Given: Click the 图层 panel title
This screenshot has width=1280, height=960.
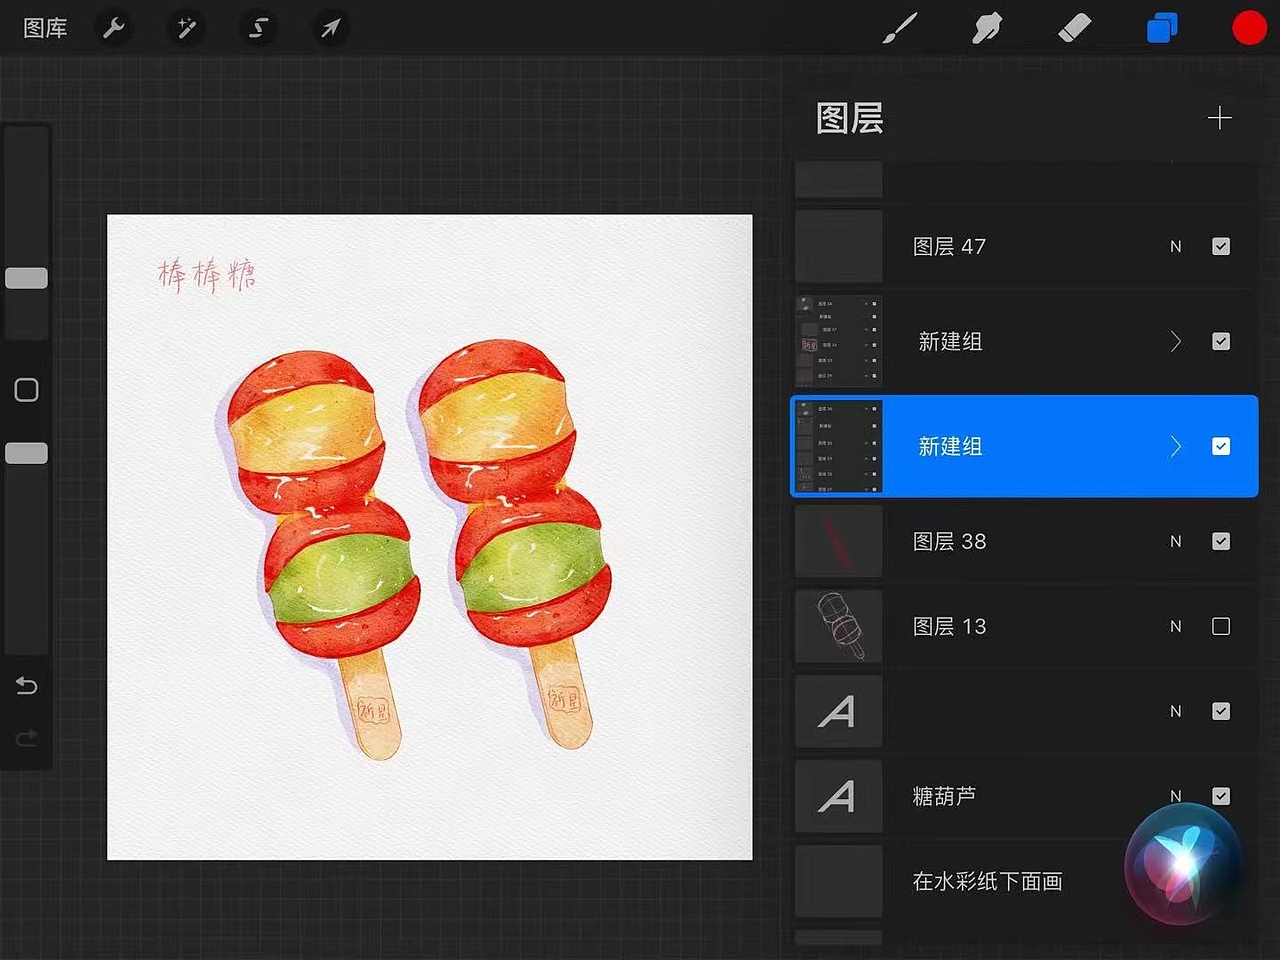Looking at the screenshot, I should 850,118.
